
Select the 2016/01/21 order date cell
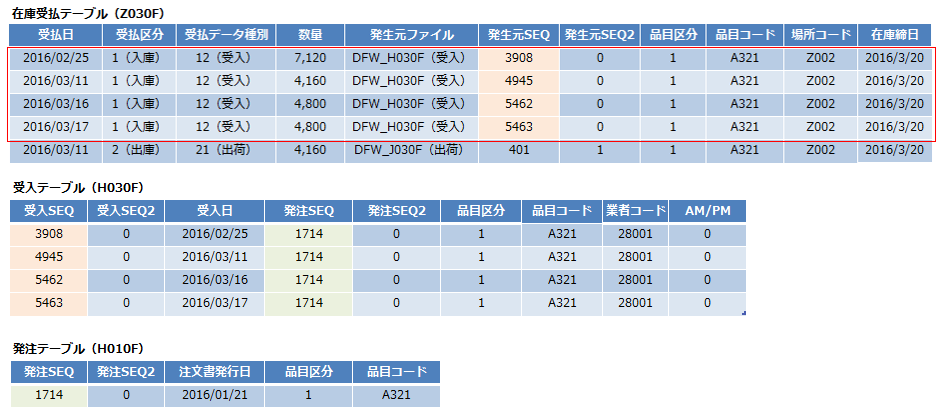(215, 395)
